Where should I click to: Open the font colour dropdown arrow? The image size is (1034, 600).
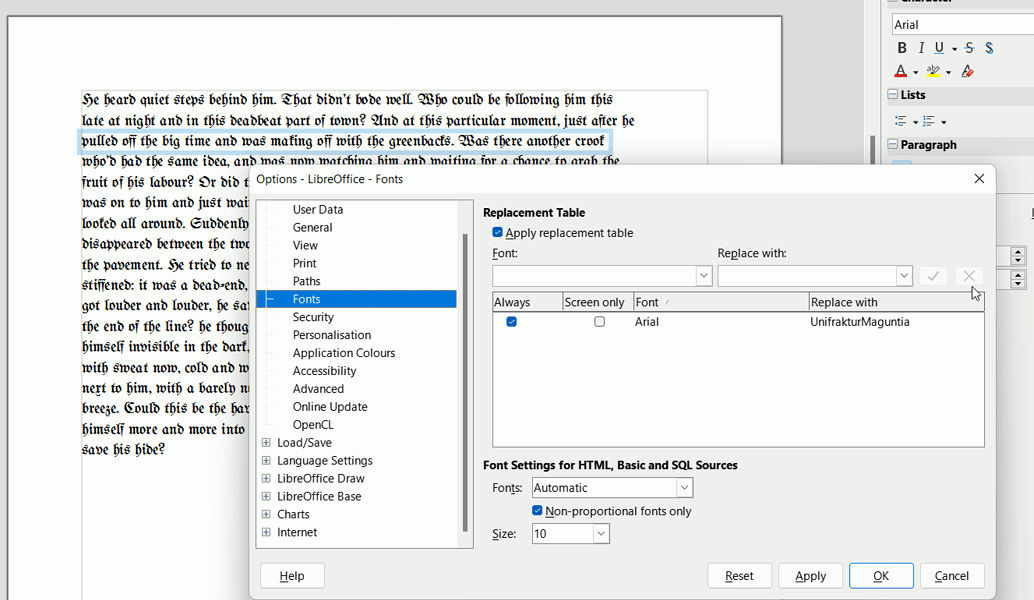pyautogui.click(x=915, y=73)
